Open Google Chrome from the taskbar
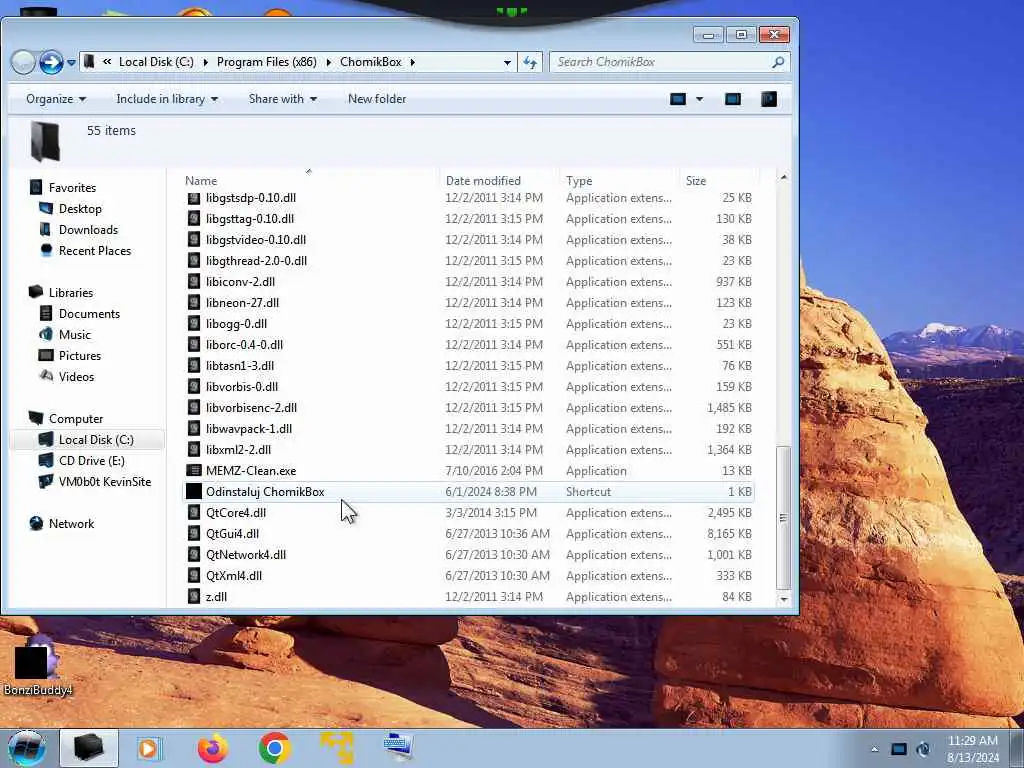Screen dimensions: 1024x768 coord(274,748)
